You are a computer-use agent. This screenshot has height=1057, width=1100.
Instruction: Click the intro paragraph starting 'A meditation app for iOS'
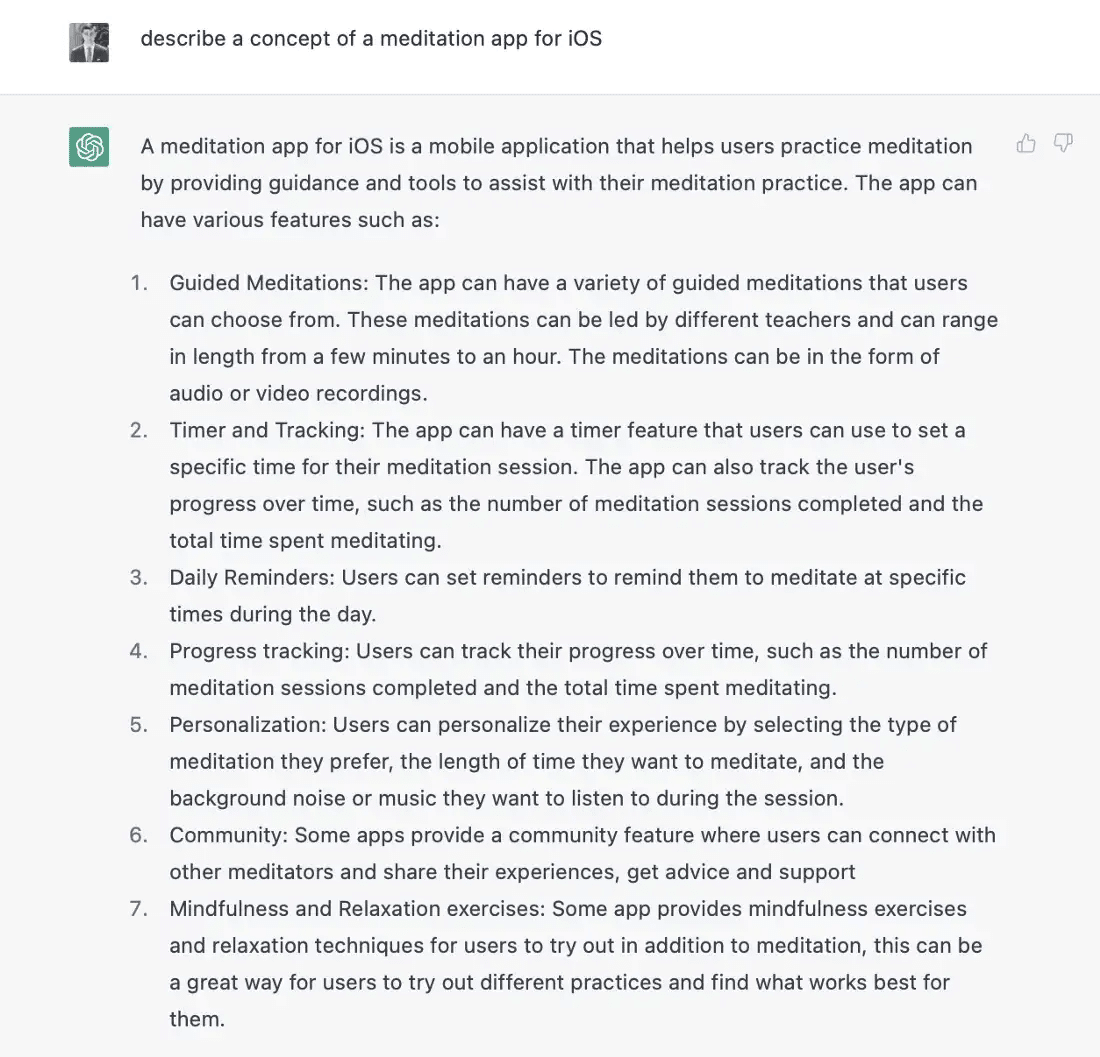559,183
